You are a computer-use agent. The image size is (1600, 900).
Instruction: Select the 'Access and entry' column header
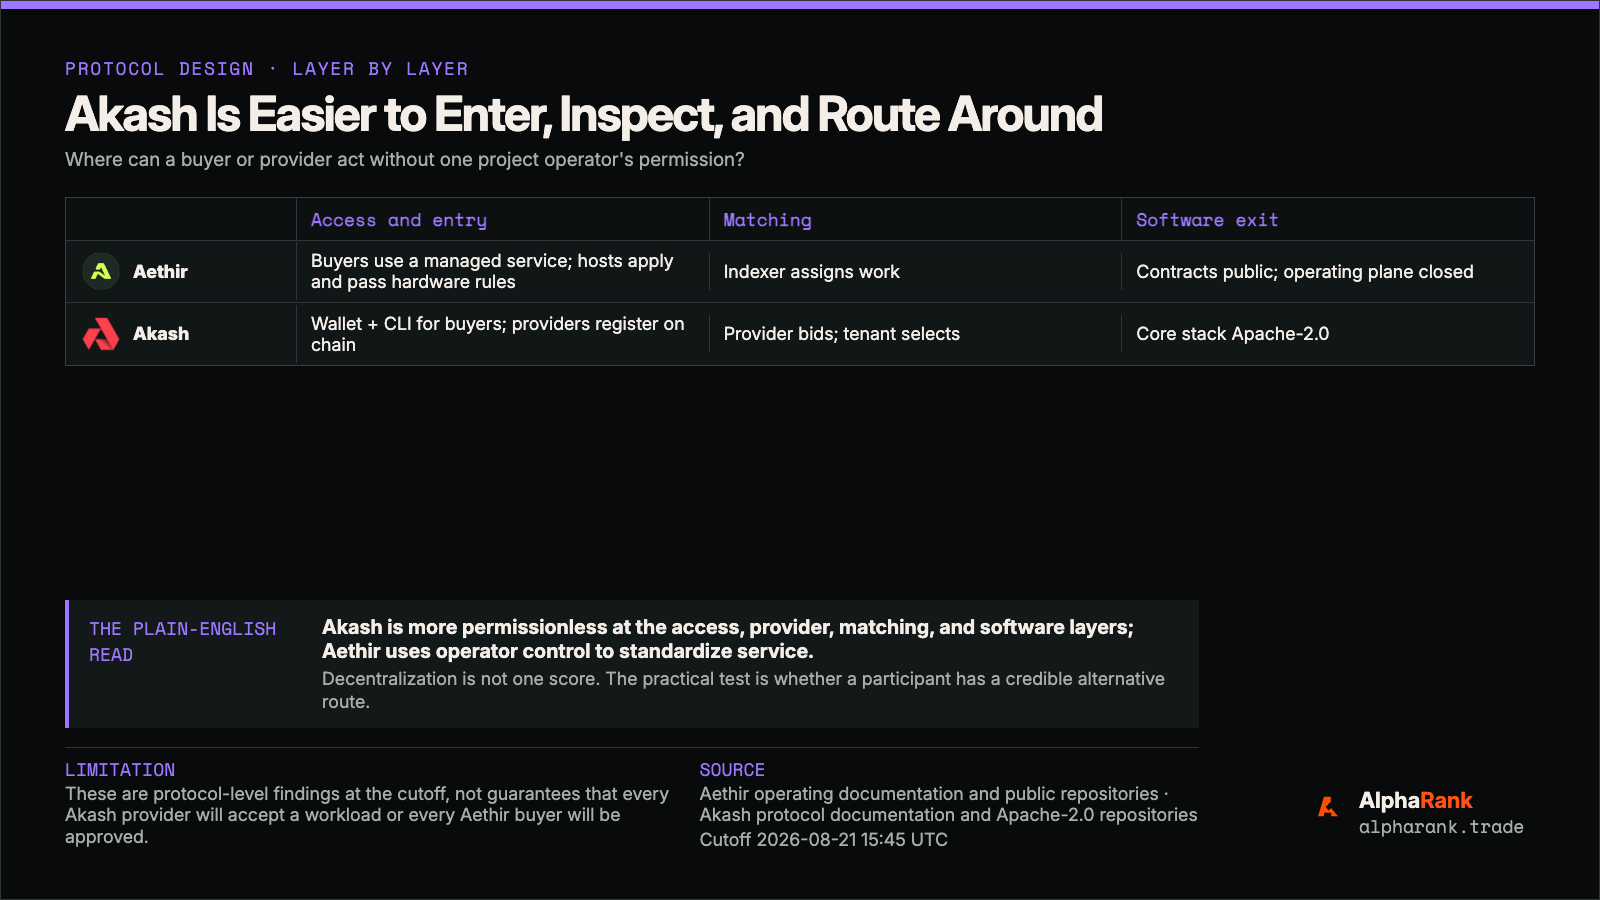coord(399,220)
